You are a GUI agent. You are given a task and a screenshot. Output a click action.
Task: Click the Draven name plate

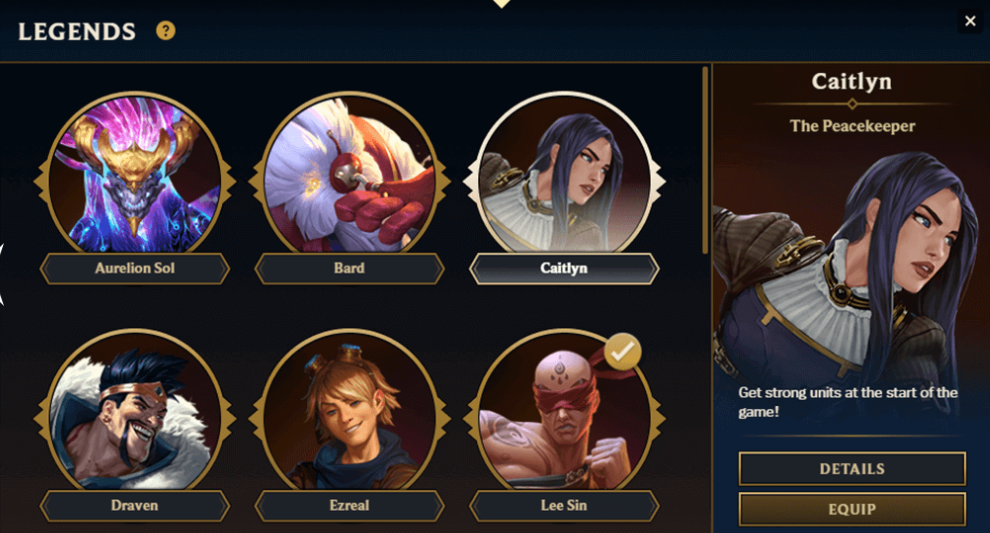pyautogui.click(x=134, y=506)
